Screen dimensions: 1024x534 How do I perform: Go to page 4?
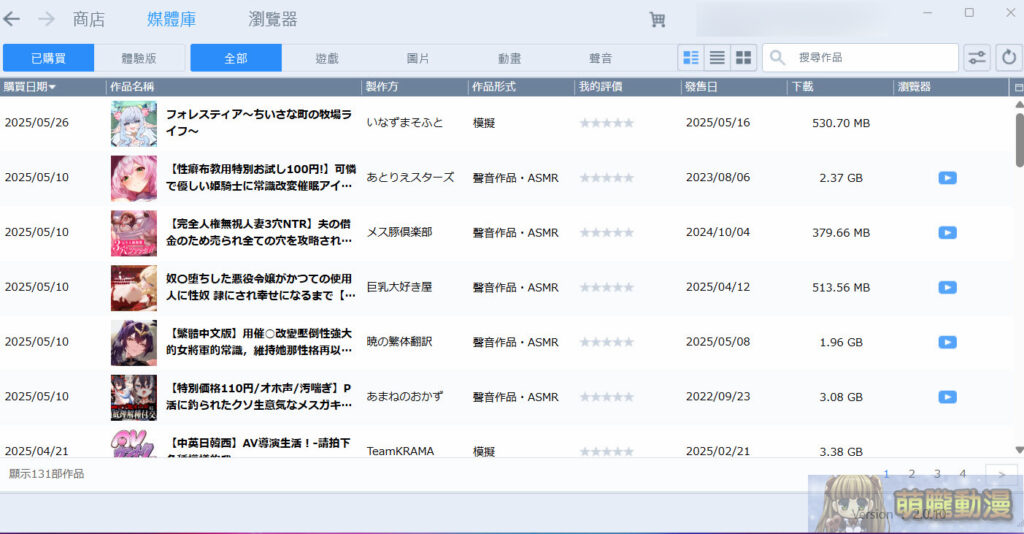(963, 474)
